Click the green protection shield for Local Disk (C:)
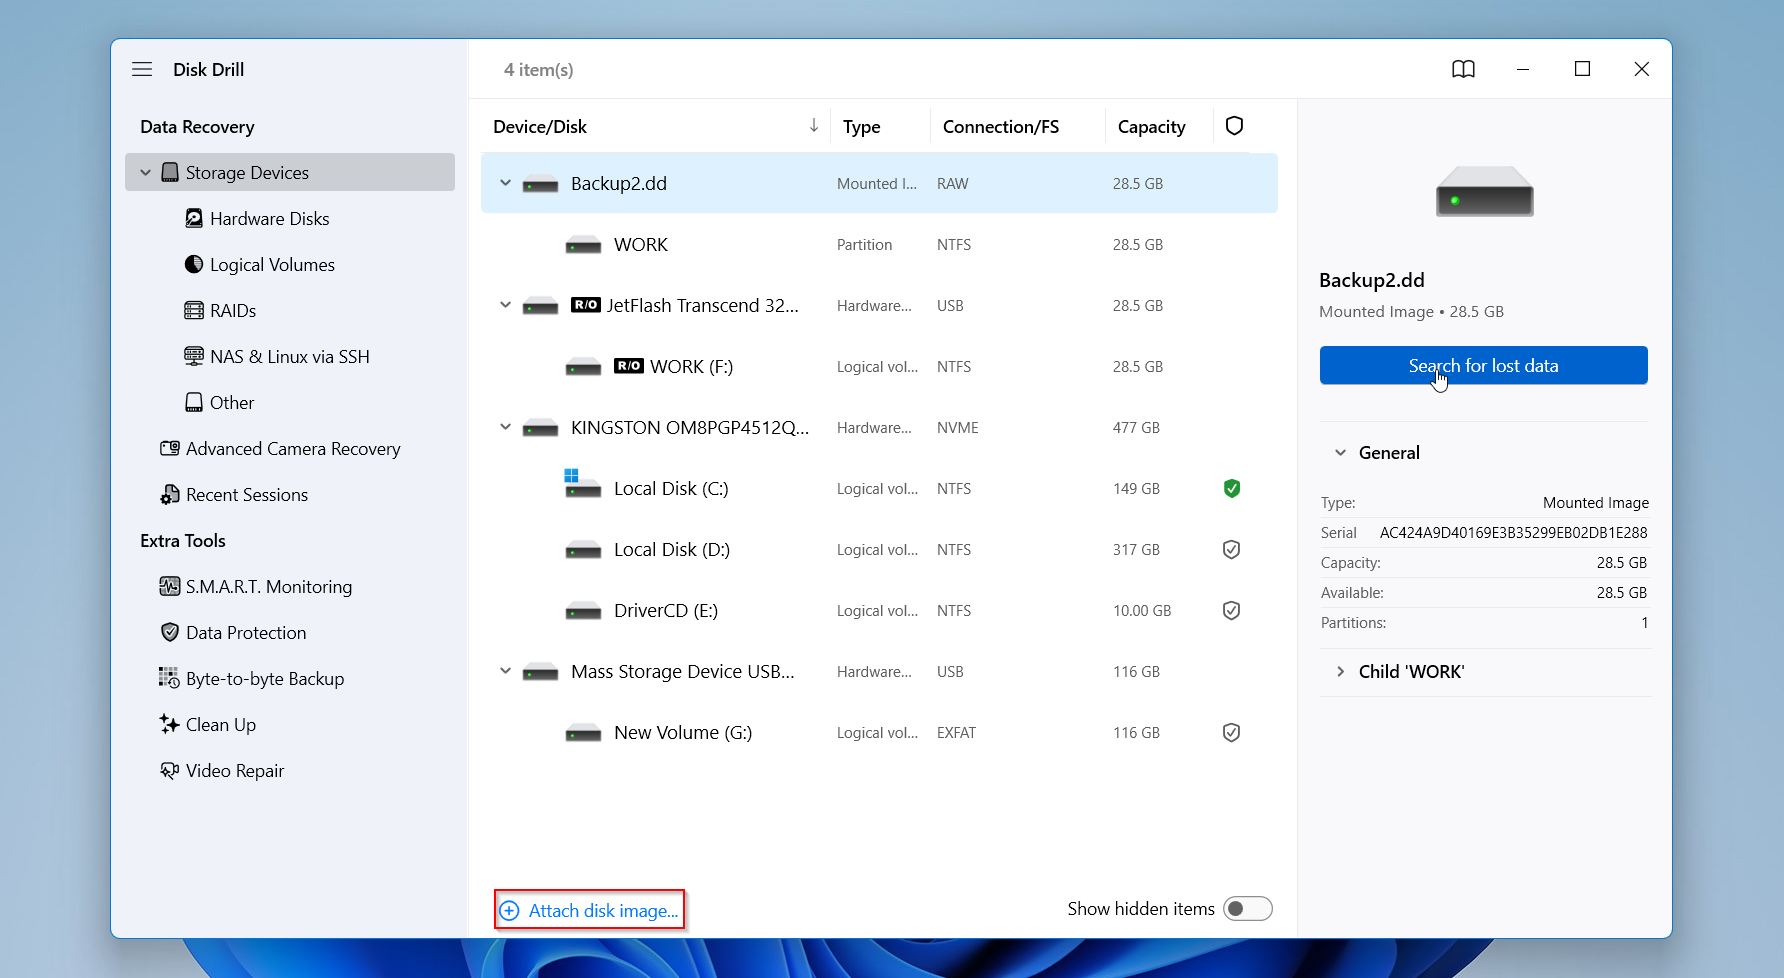The image size is (1784, 978). (1232, 488)
